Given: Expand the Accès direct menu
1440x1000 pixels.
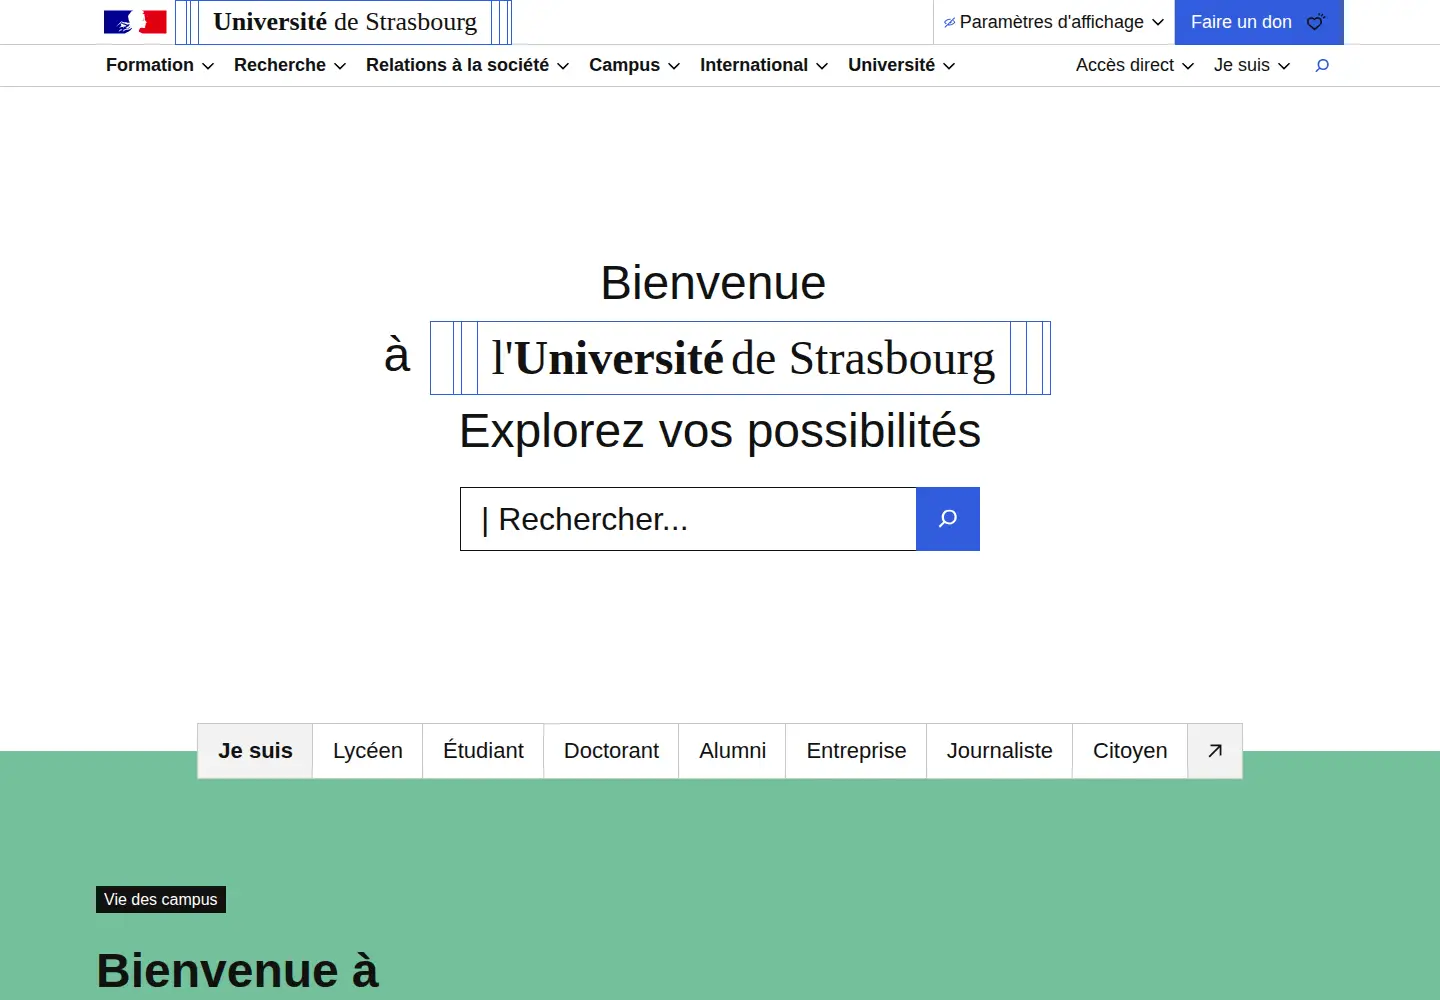Looking at the screenshot, I should pos(1135,65).
